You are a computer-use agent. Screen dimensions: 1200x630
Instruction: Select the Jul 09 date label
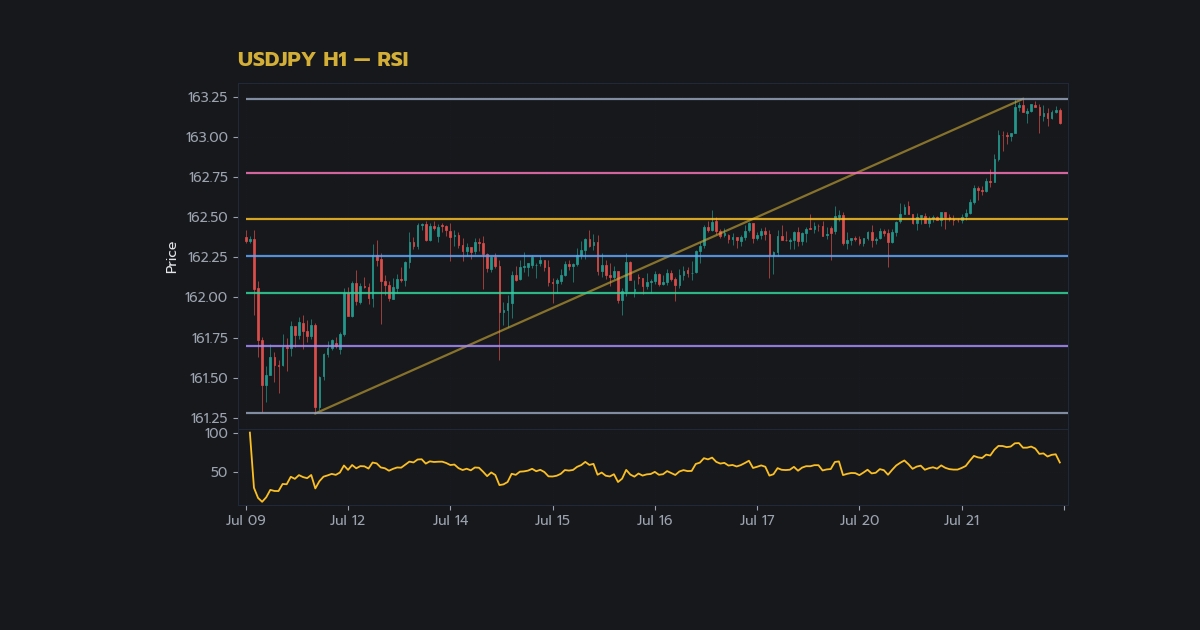(x=245, y=520)
